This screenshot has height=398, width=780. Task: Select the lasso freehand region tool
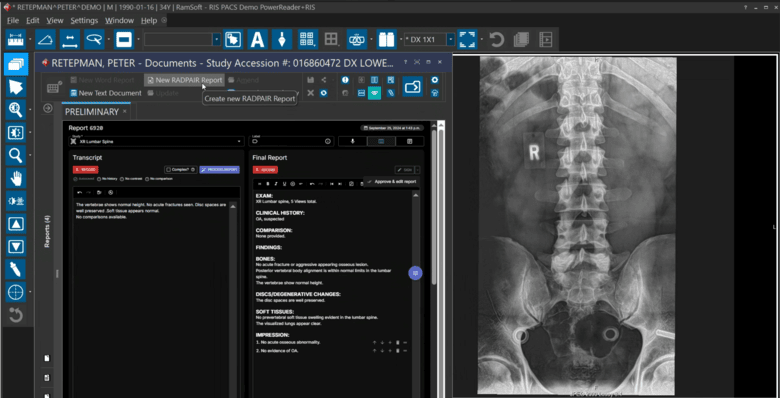pos(94,39)
